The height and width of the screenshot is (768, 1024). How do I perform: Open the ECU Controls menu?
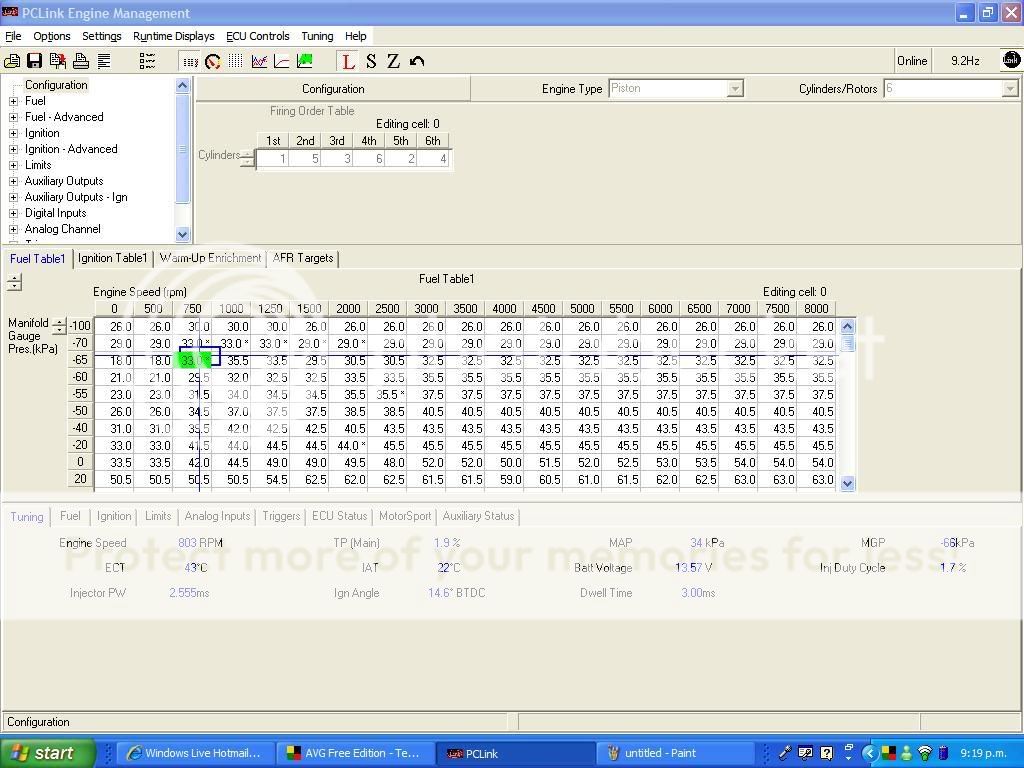(258, 36)
